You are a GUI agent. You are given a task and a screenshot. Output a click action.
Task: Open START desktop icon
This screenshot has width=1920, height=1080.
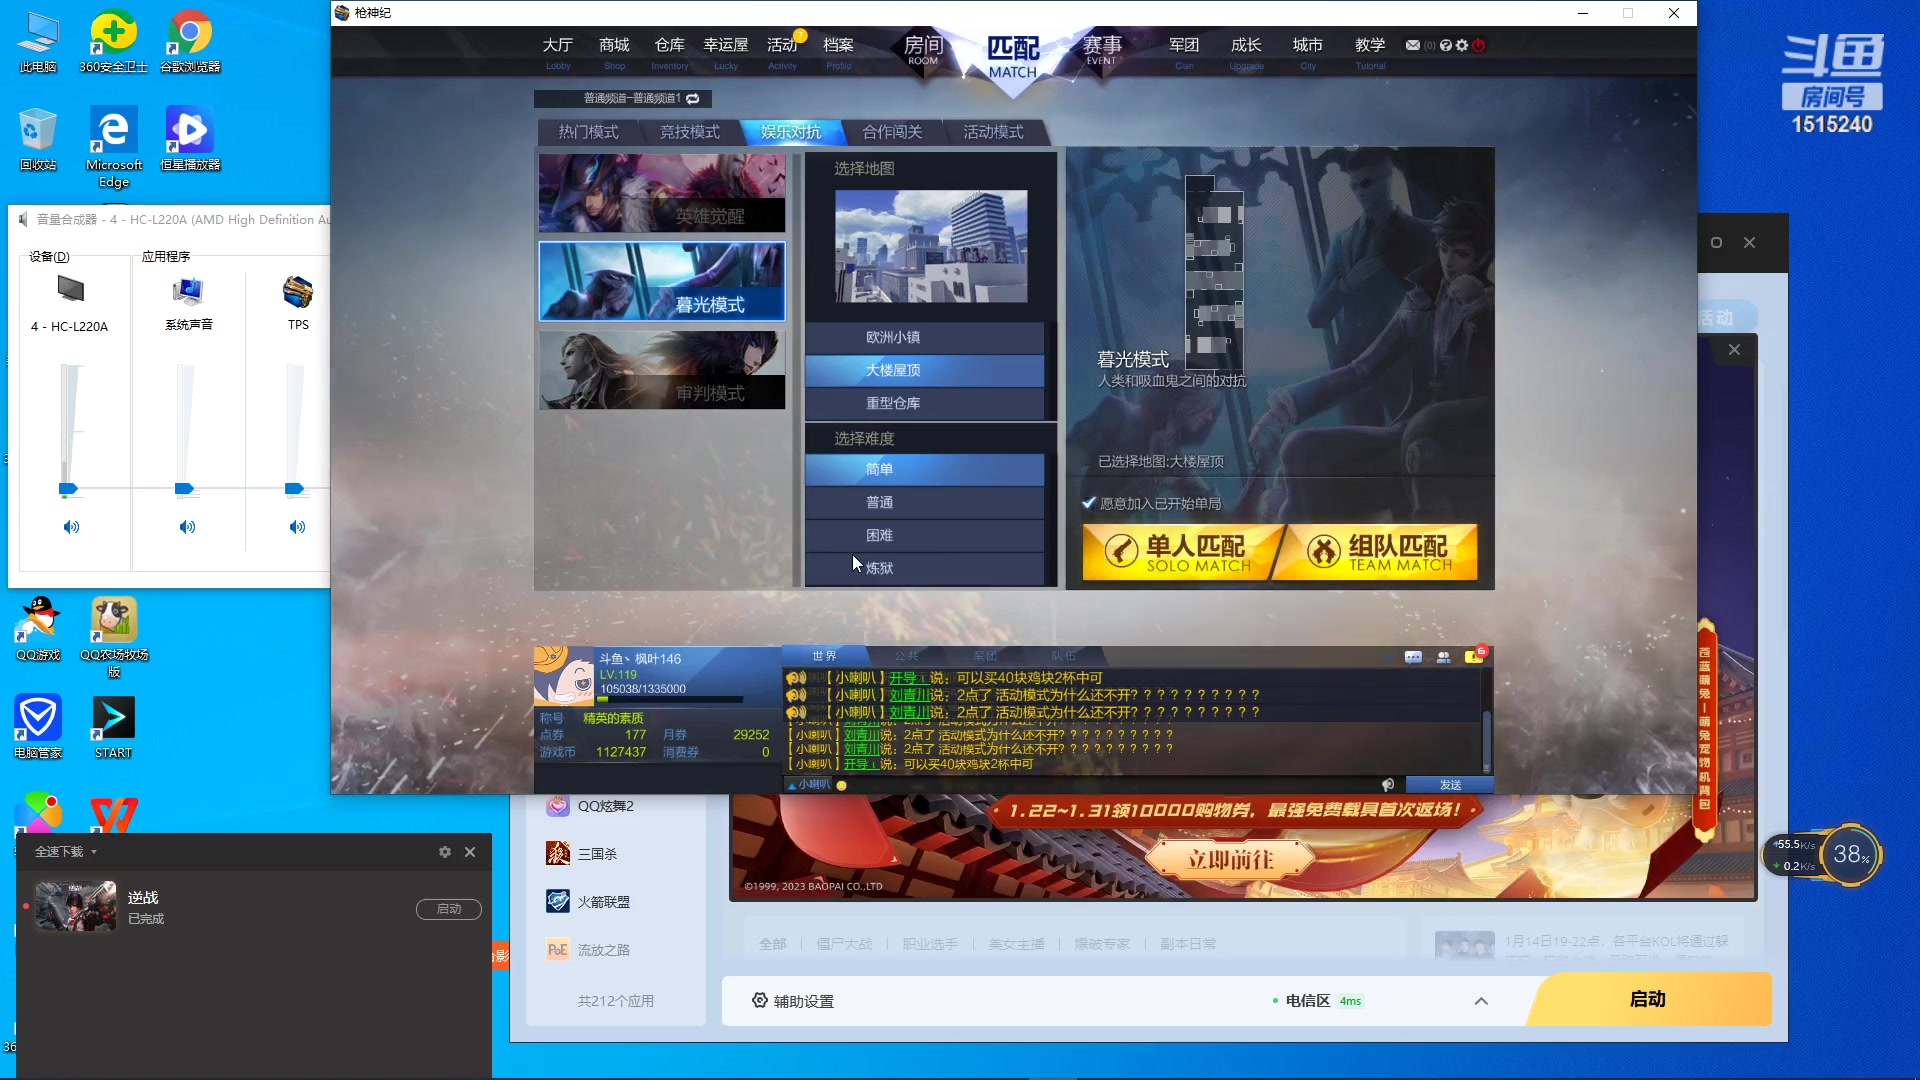tap(113, 727)
